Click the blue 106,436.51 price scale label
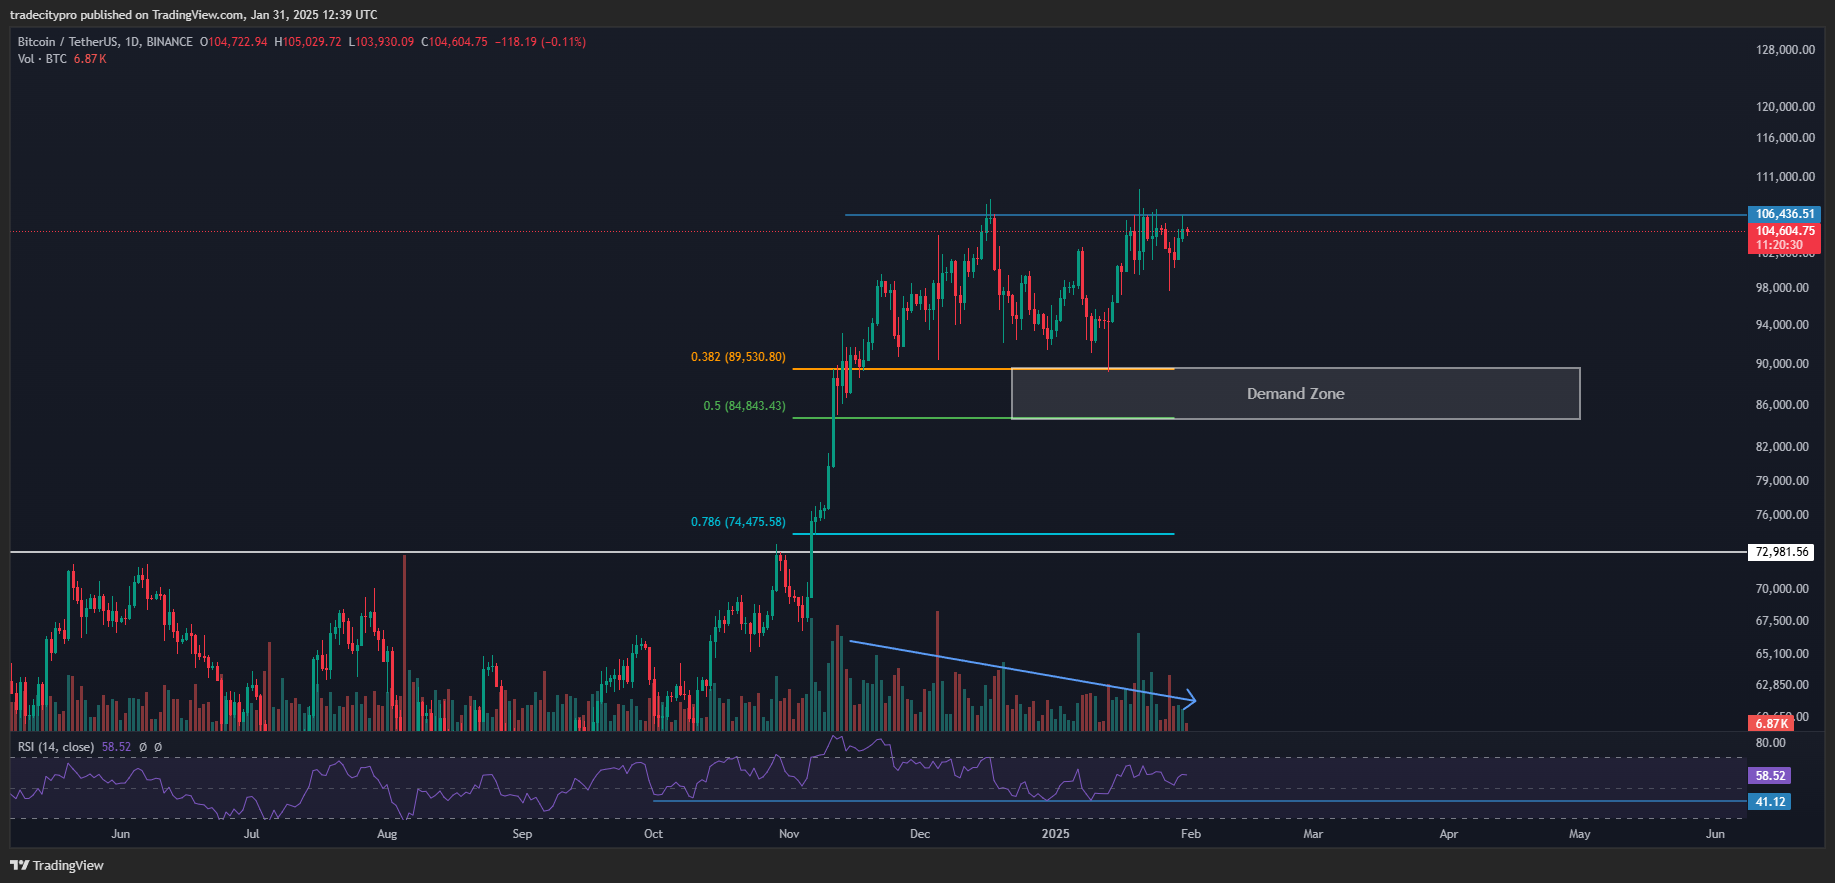The height and width of the screenshot is (883, 1835). [x=1784, y=214]
